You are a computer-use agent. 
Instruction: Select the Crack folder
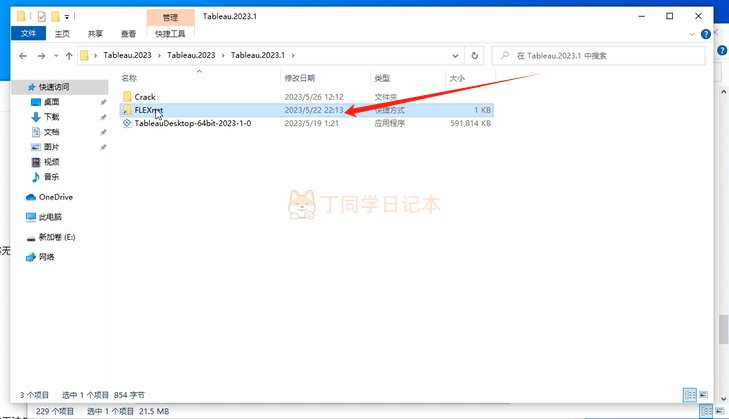pyautogui.click(x=145, y=97)
